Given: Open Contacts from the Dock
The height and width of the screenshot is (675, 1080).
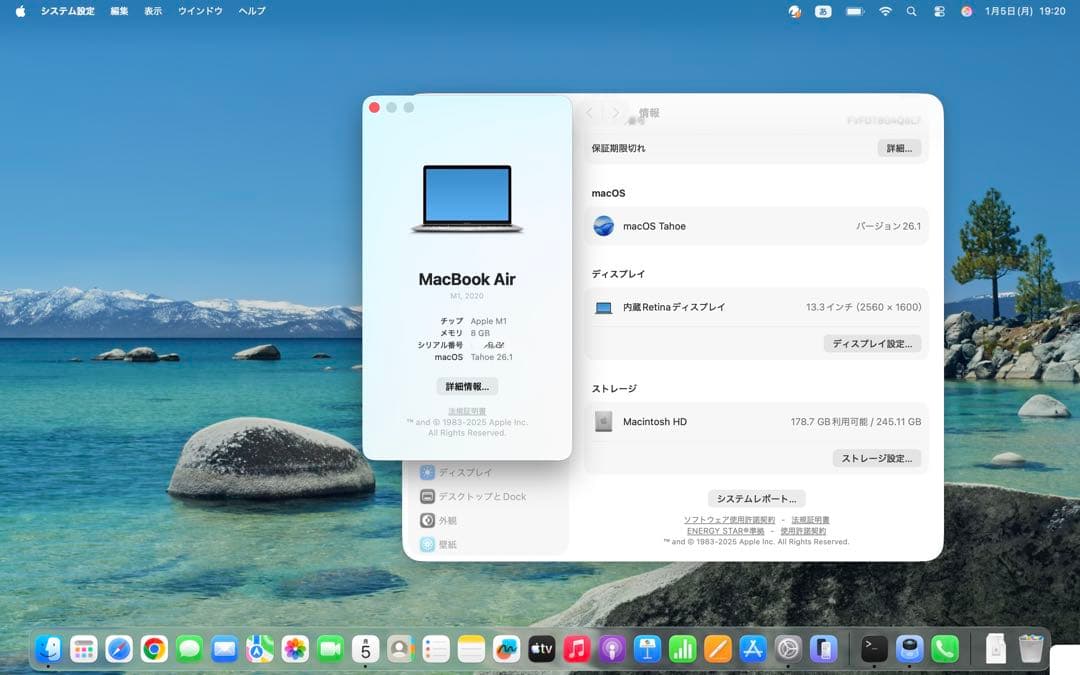Looking at the screenshot, I should [x=401, y=649].
